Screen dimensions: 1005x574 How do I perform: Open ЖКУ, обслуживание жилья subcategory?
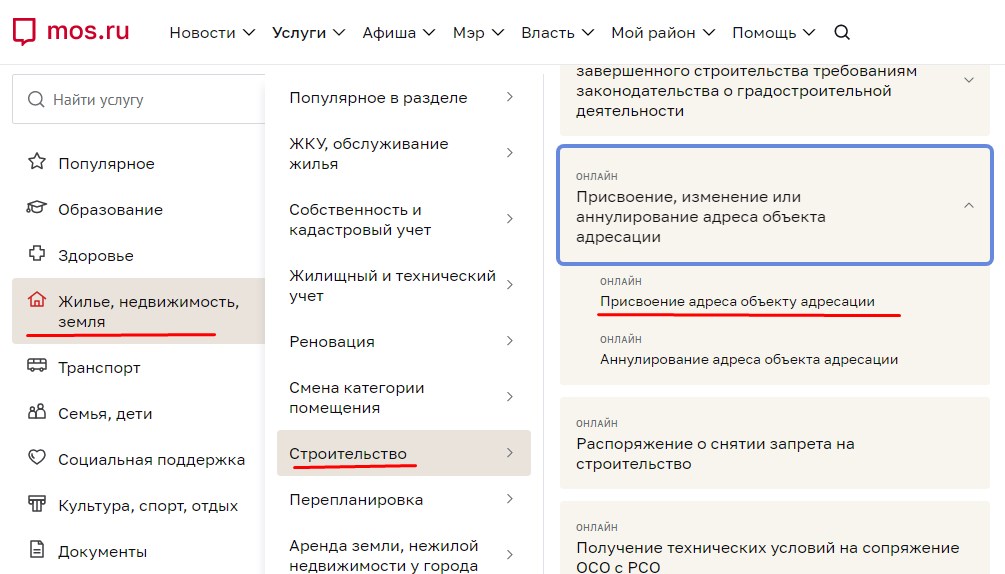pos(404,154)
